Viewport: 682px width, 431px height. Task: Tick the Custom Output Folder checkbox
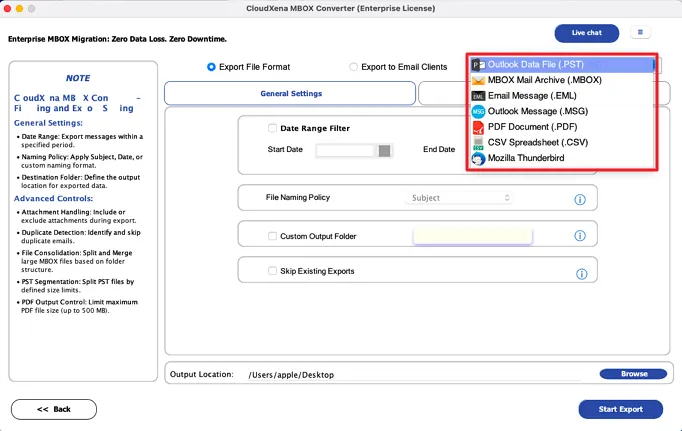(272, 236)
